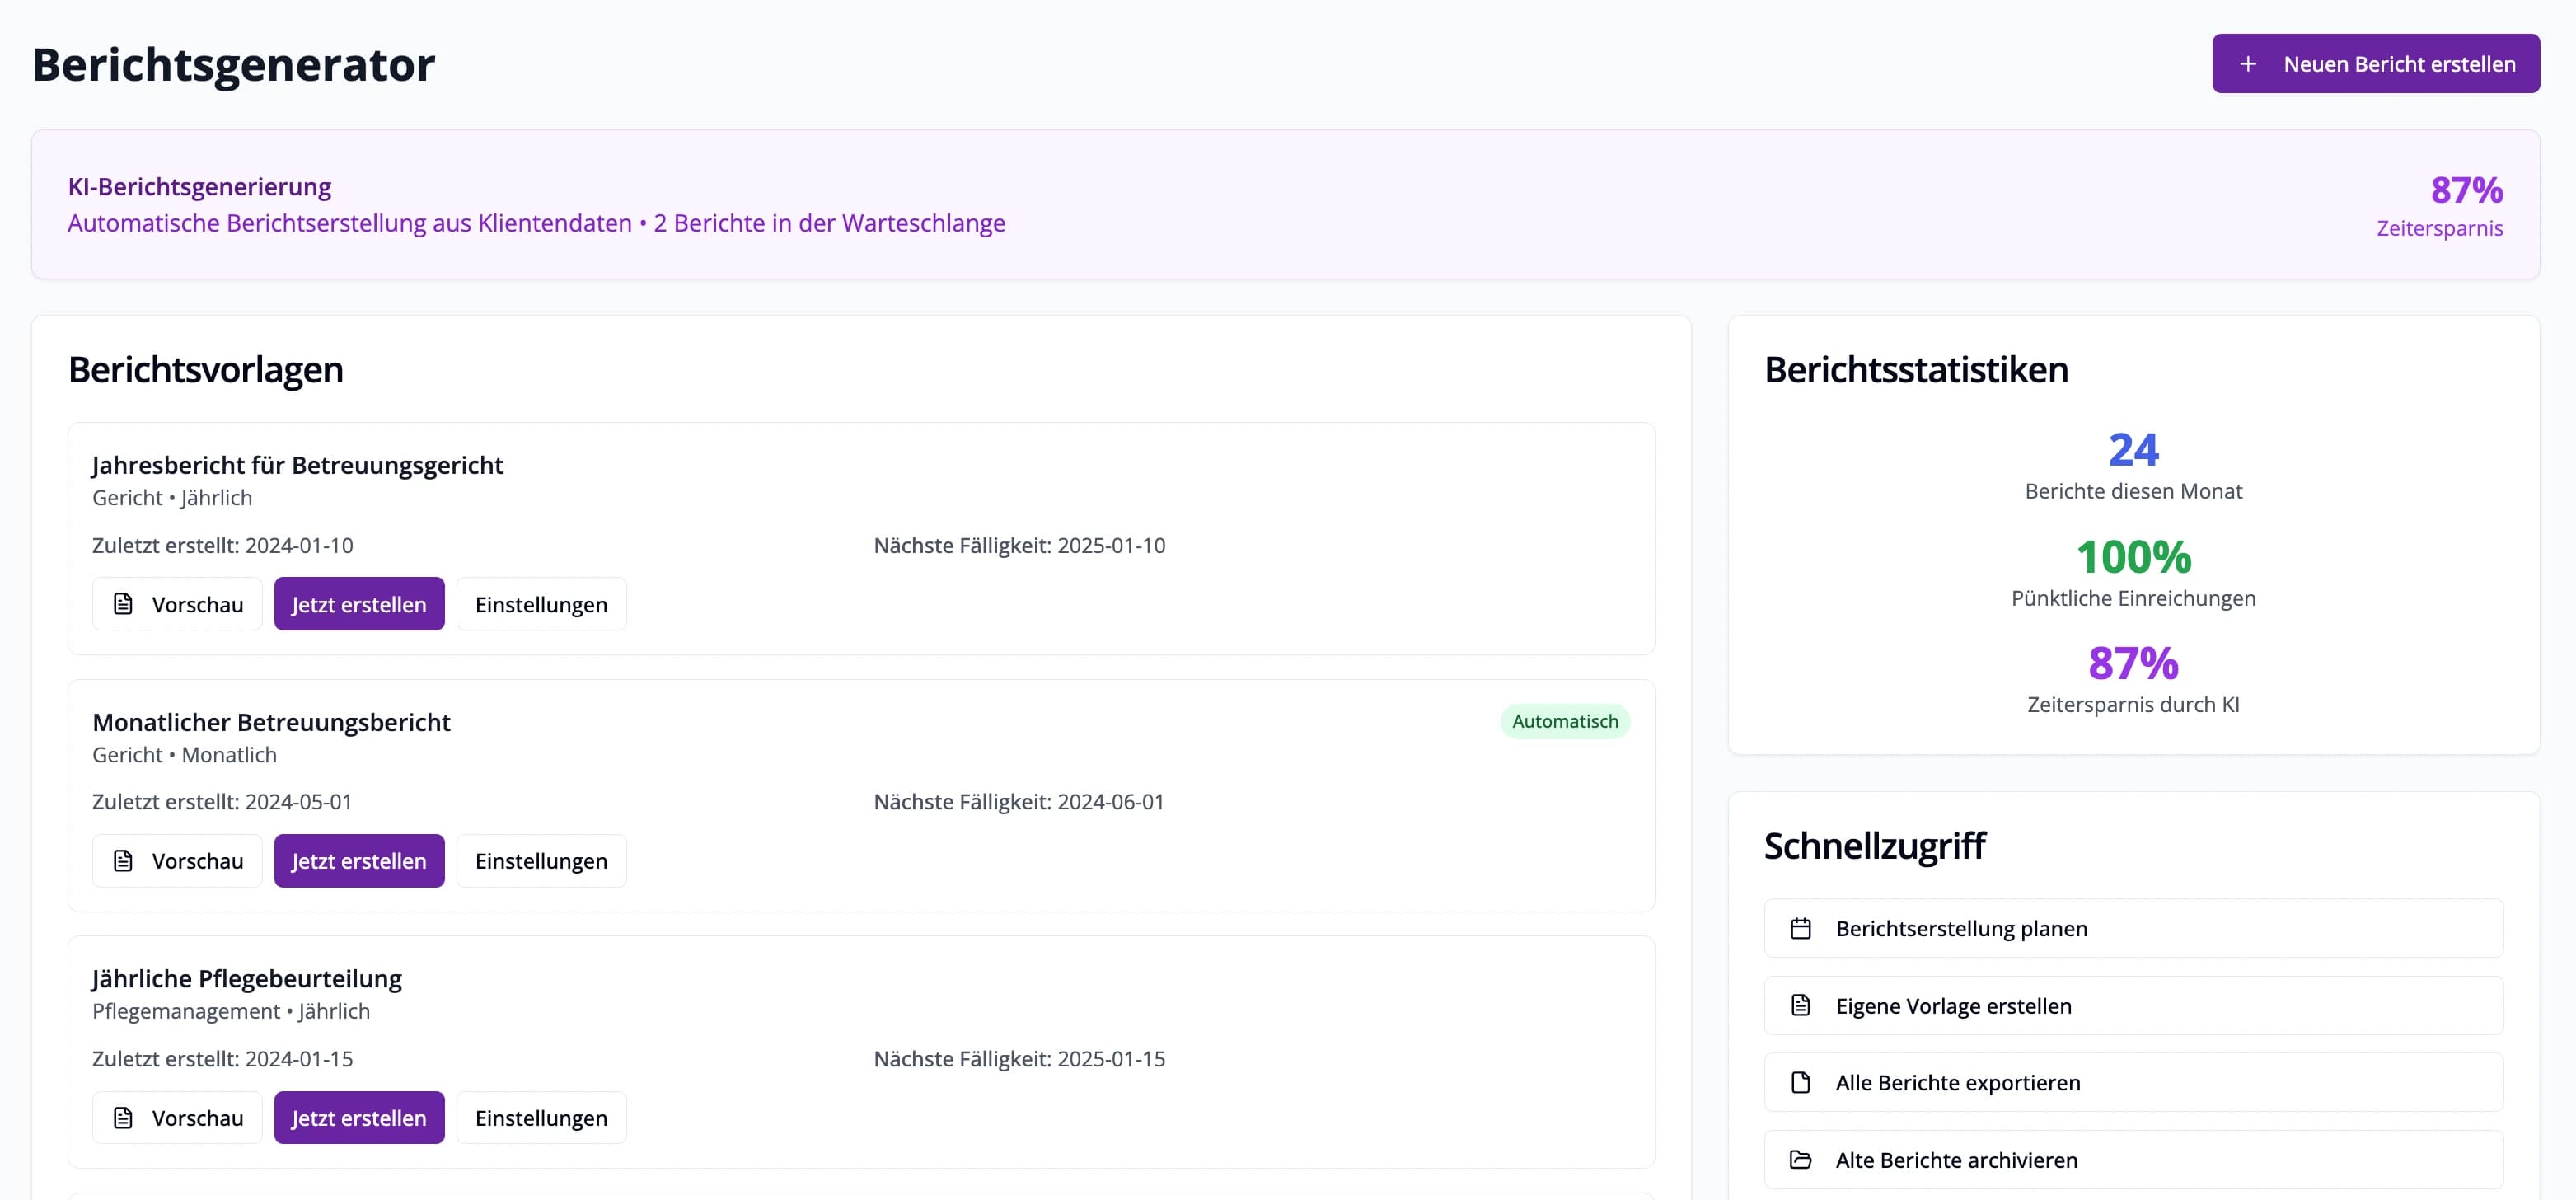Open Einstellungen for the Monatlicher Betreuungsbericht
Screen dimensions: 2576x1200
tap(541, 861)
